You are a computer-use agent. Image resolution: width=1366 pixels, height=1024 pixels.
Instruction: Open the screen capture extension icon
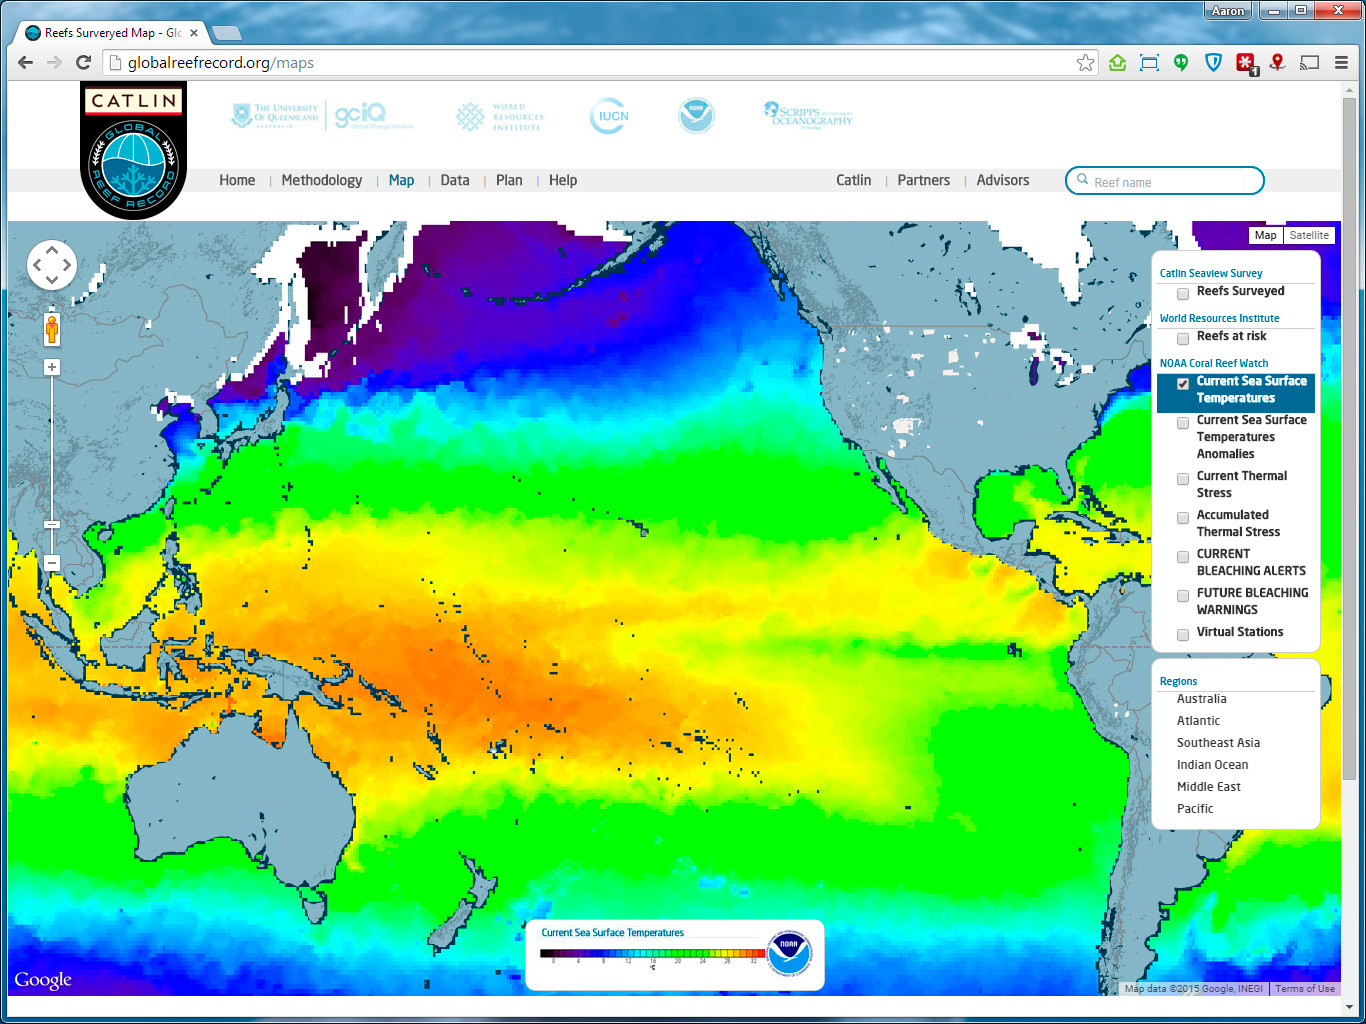pos(1149,62)
